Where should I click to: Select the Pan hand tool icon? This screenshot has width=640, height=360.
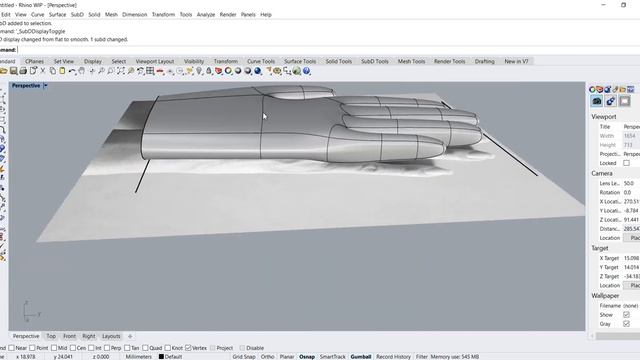[x=82, y=71]
